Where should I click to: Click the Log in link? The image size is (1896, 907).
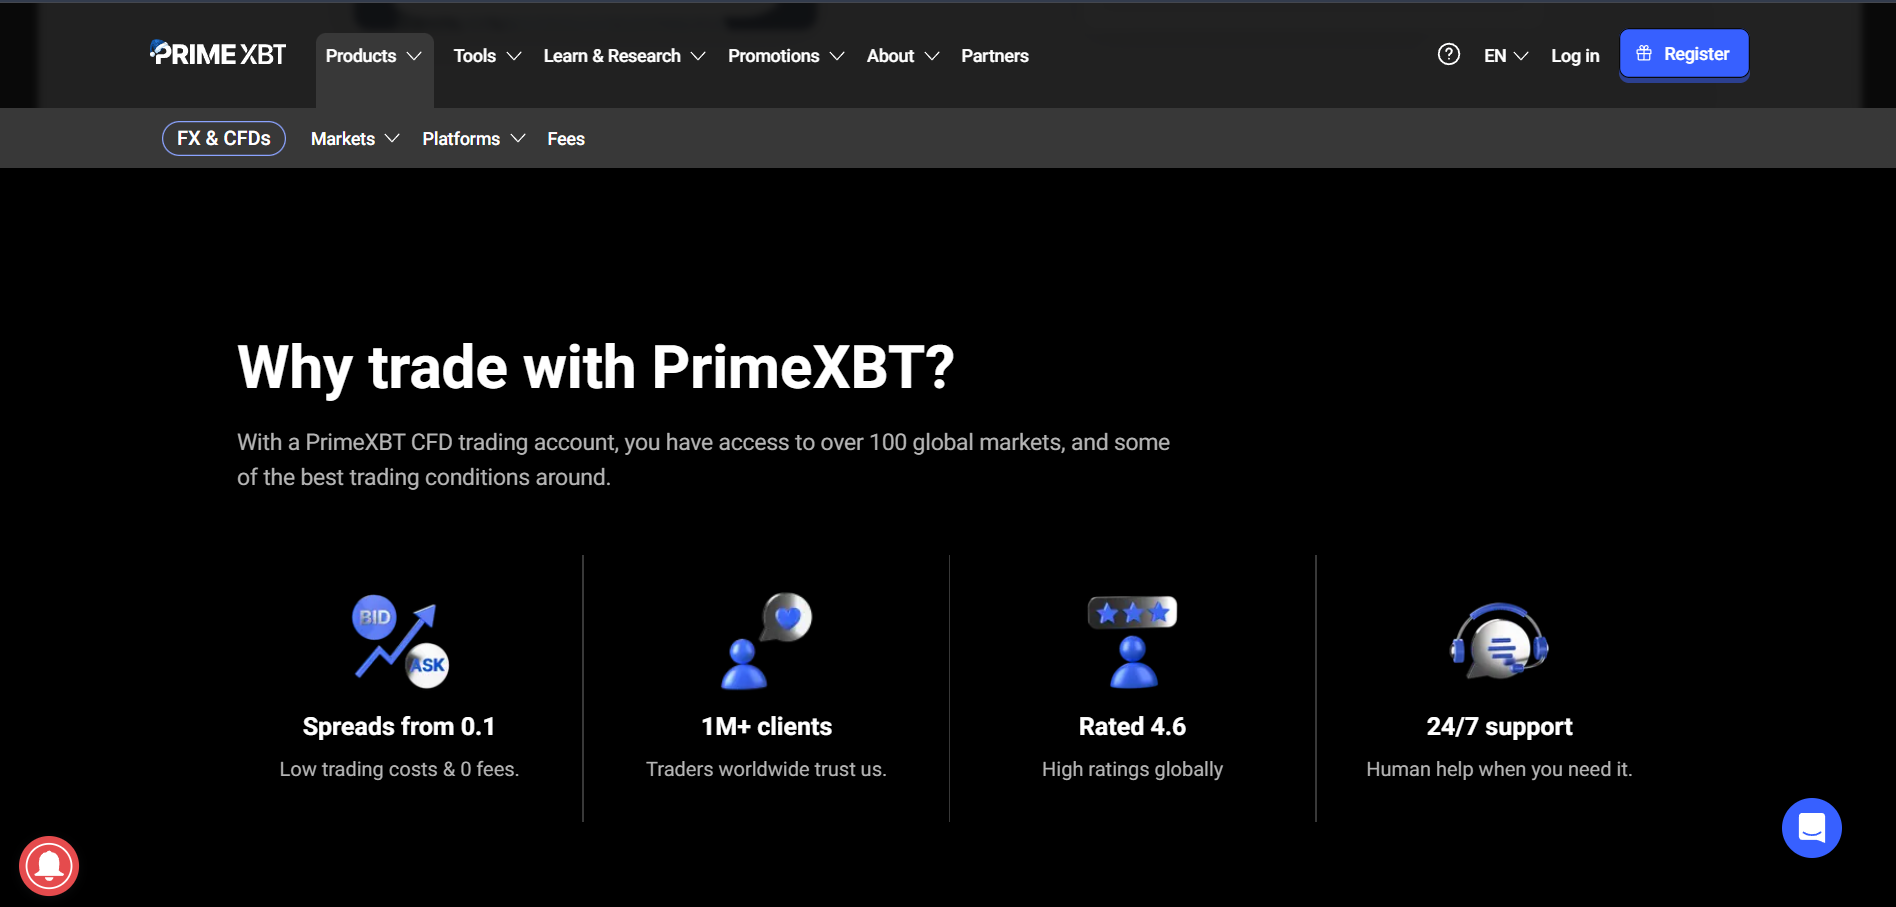coord(1575,56)
